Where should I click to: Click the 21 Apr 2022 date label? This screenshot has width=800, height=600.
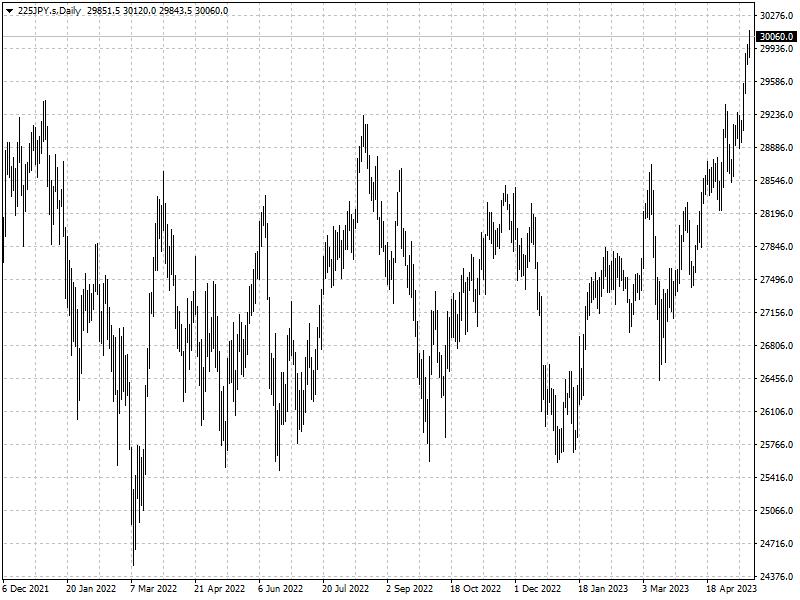pyautogui.click(x=219, y=589)
